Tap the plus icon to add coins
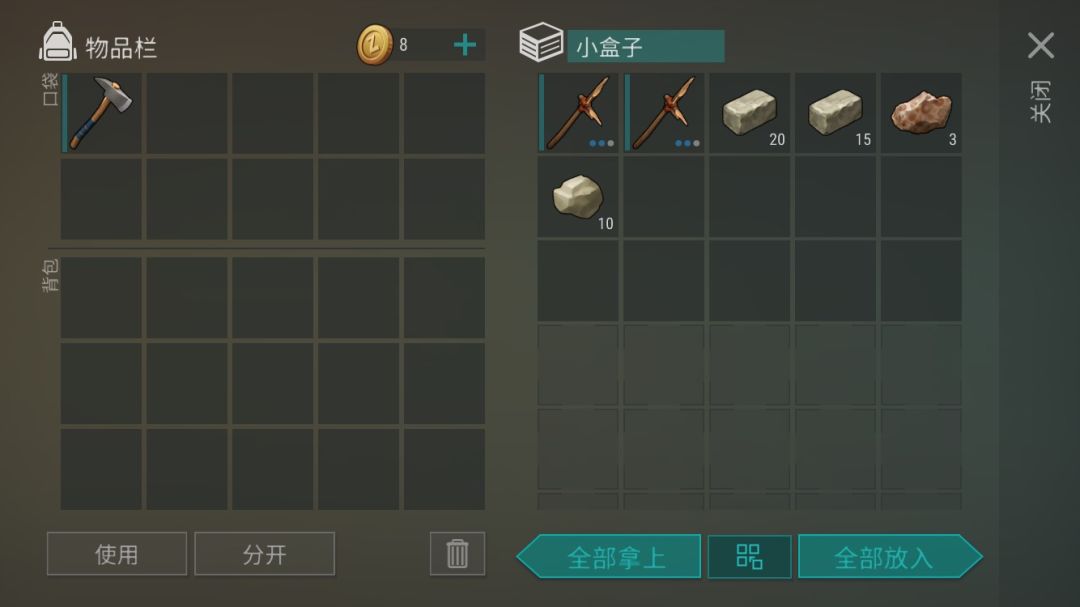 tap(465, 45)
